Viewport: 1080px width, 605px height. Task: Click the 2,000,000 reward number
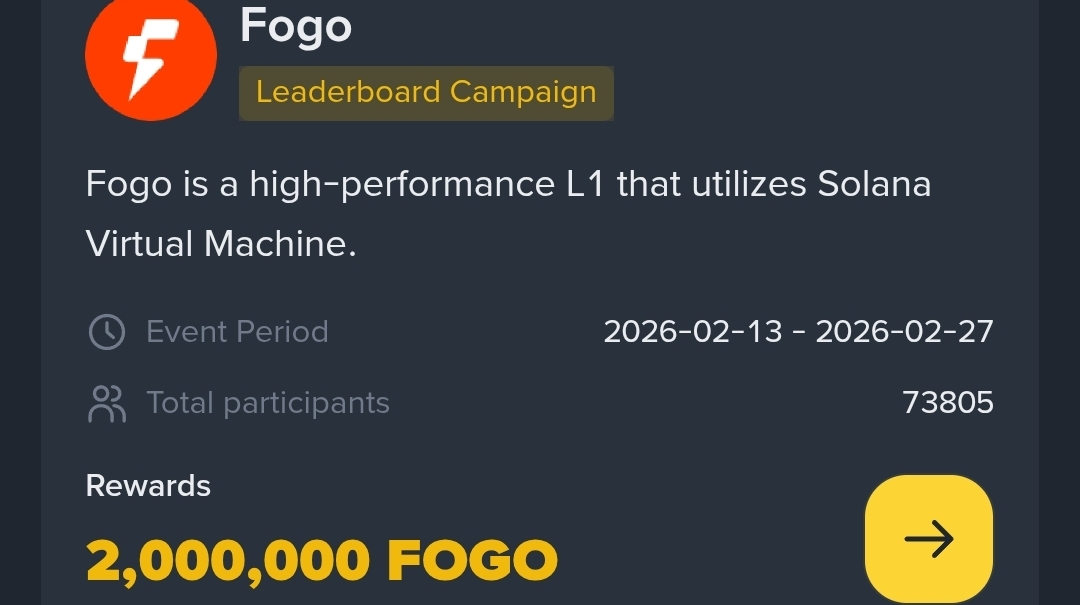tap(228, 561)
